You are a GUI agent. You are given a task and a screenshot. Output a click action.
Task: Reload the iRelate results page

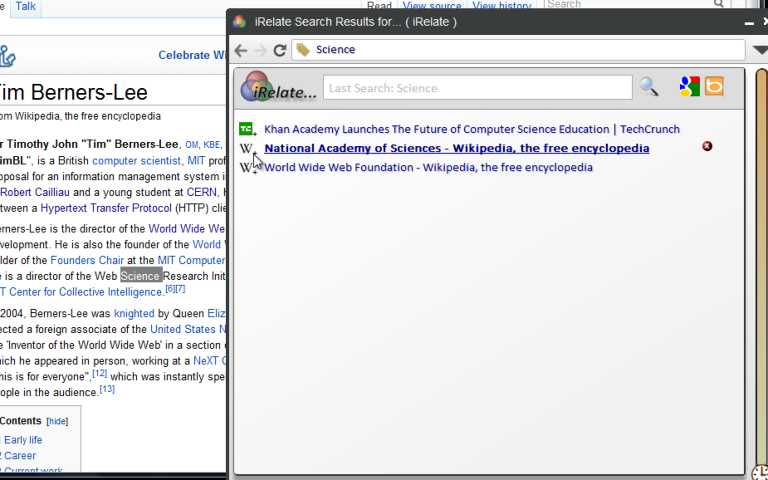280,50
